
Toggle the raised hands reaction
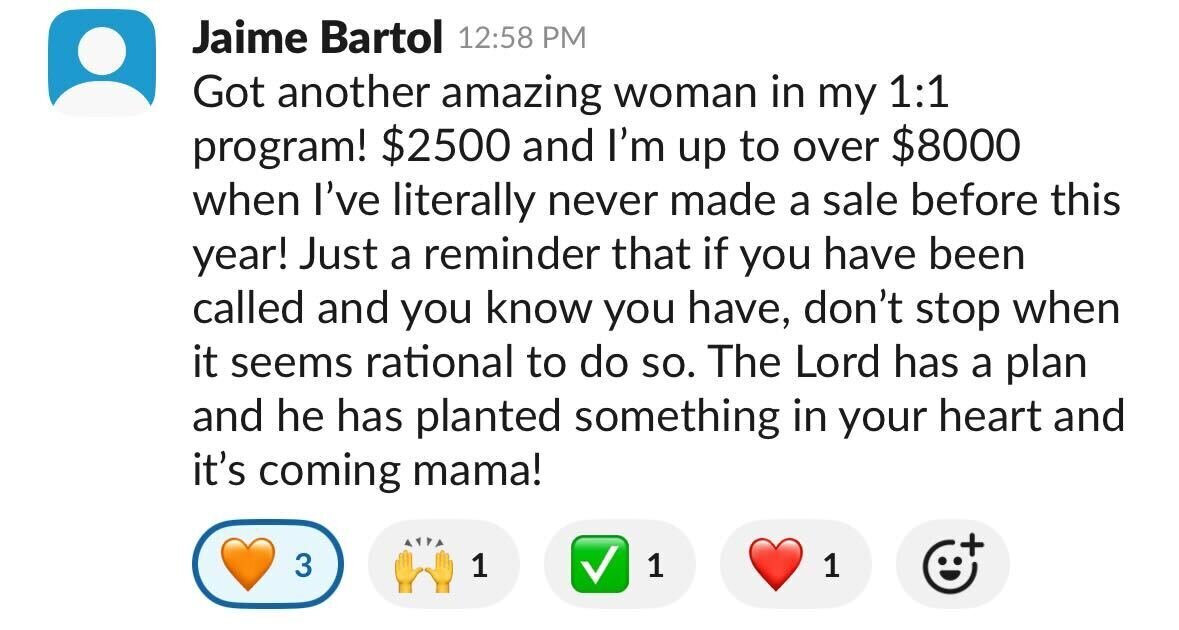coord(443,564)
